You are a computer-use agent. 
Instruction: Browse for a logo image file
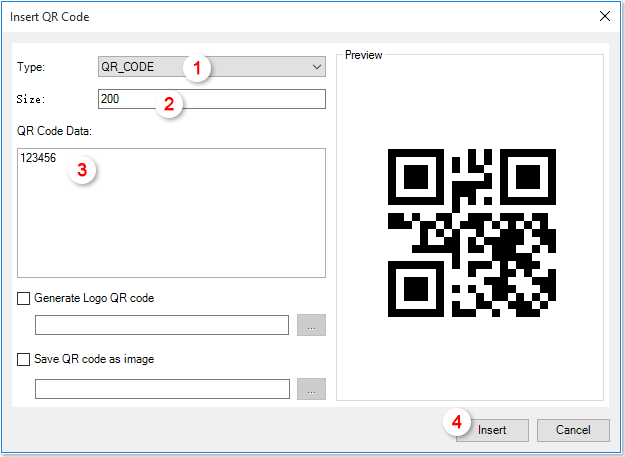pyautogui.click(x=311, y=325)
